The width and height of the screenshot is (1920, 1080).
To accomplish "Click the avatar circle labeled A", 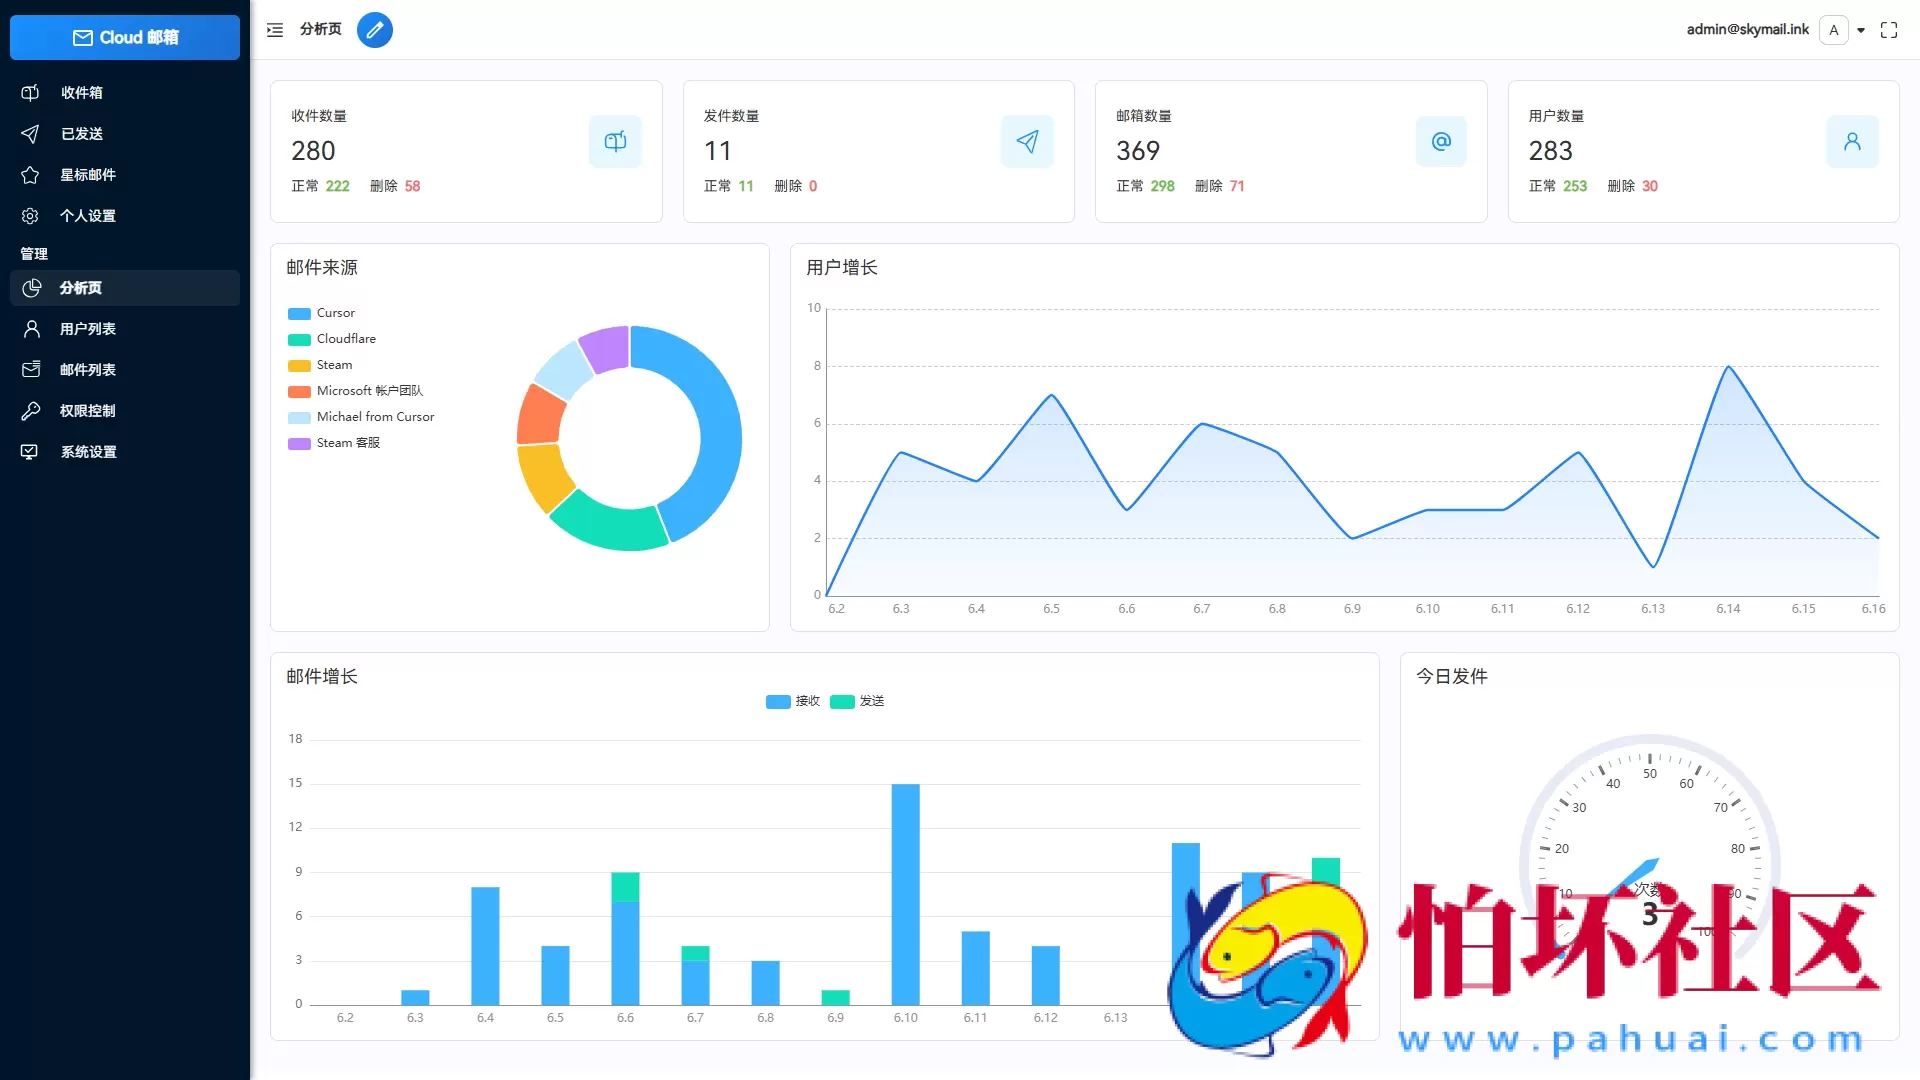I will click(x=1834, y=30).
